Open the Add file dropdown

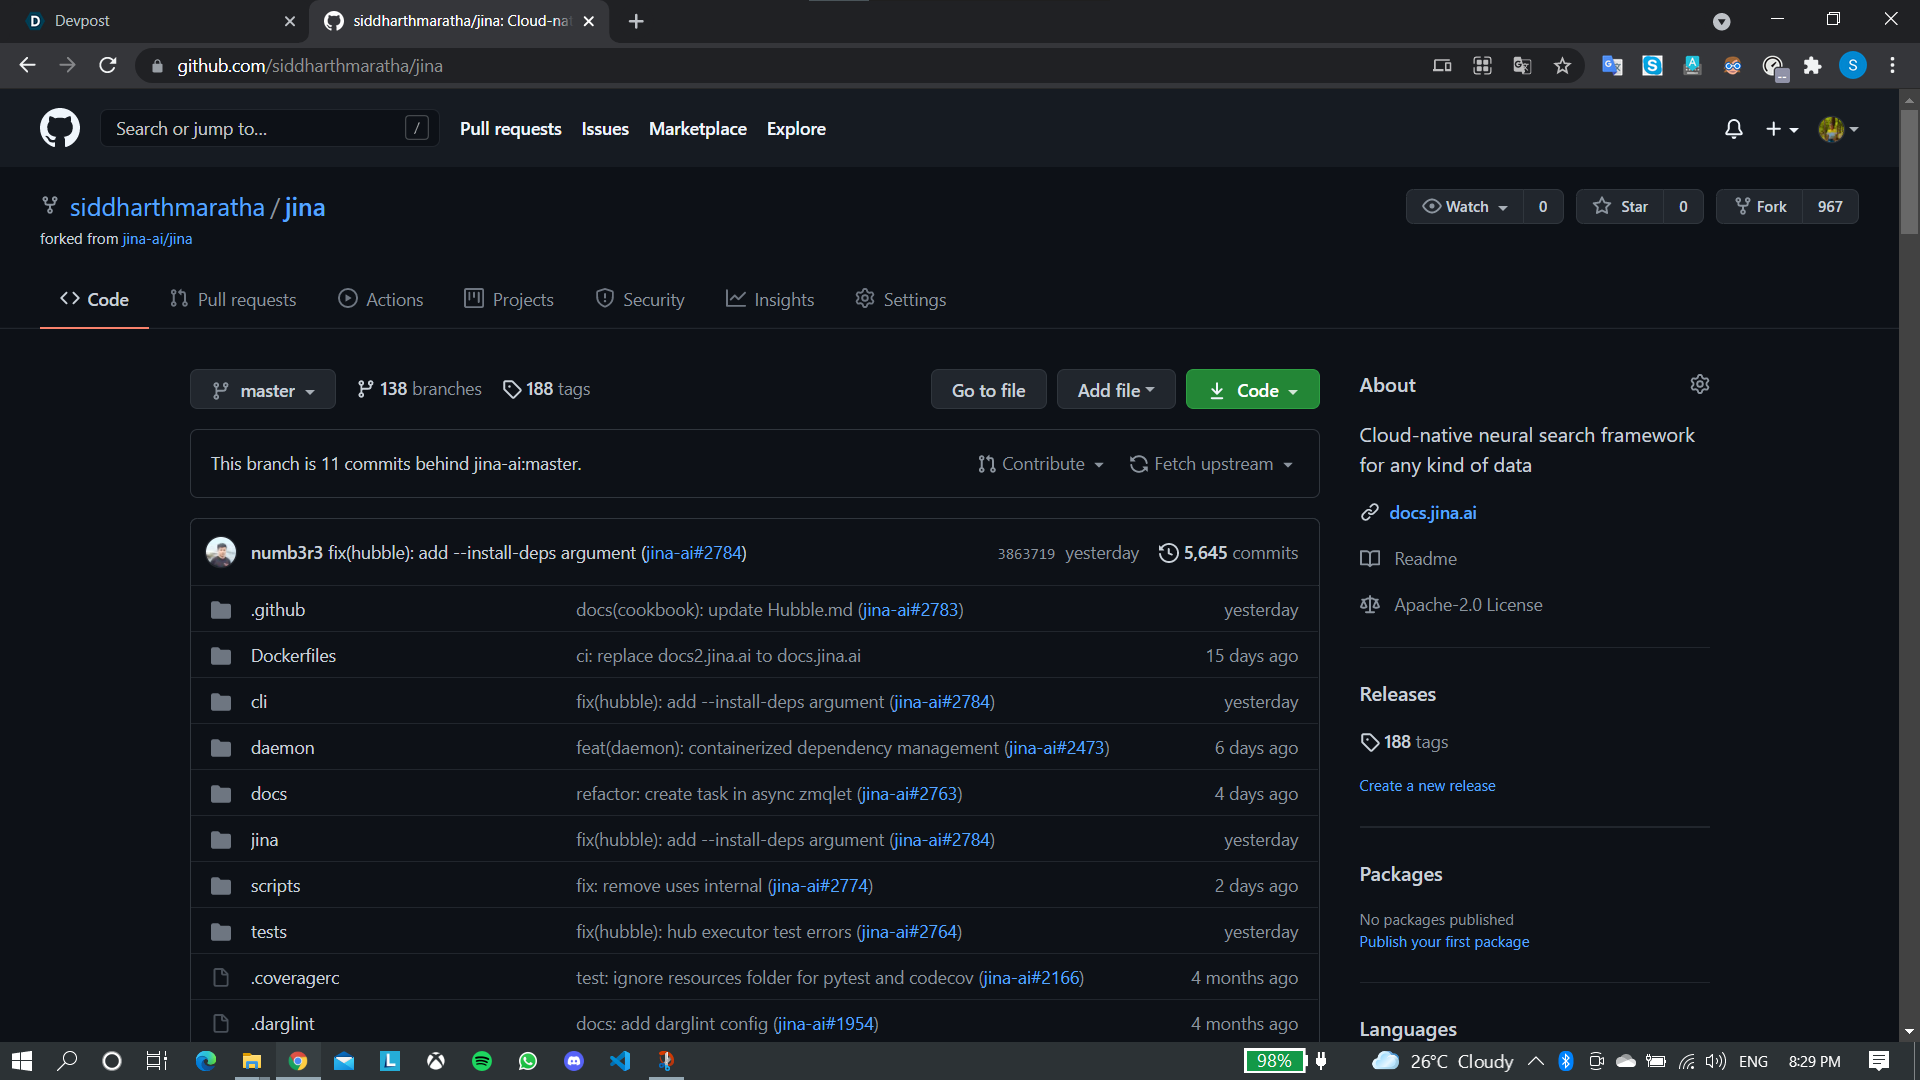[1115, 390]
